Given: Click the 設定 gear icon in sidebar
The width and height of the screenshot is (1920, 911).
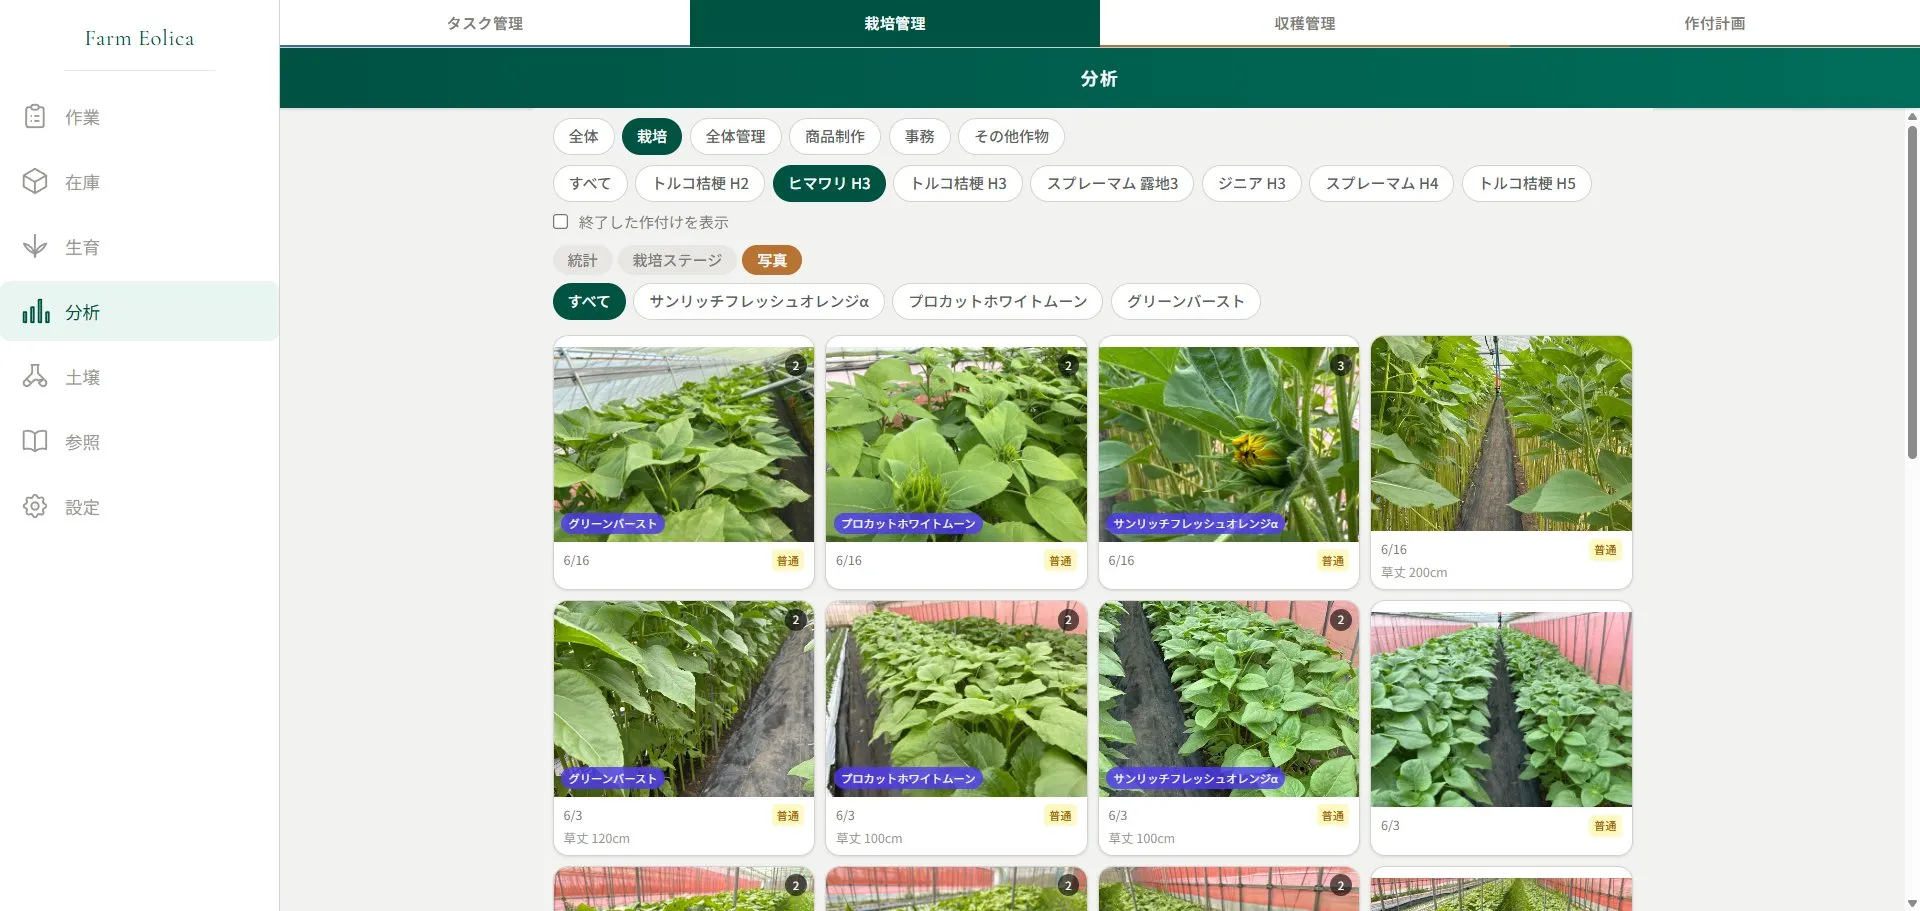Looking at the screenshot, I should 35,507.
